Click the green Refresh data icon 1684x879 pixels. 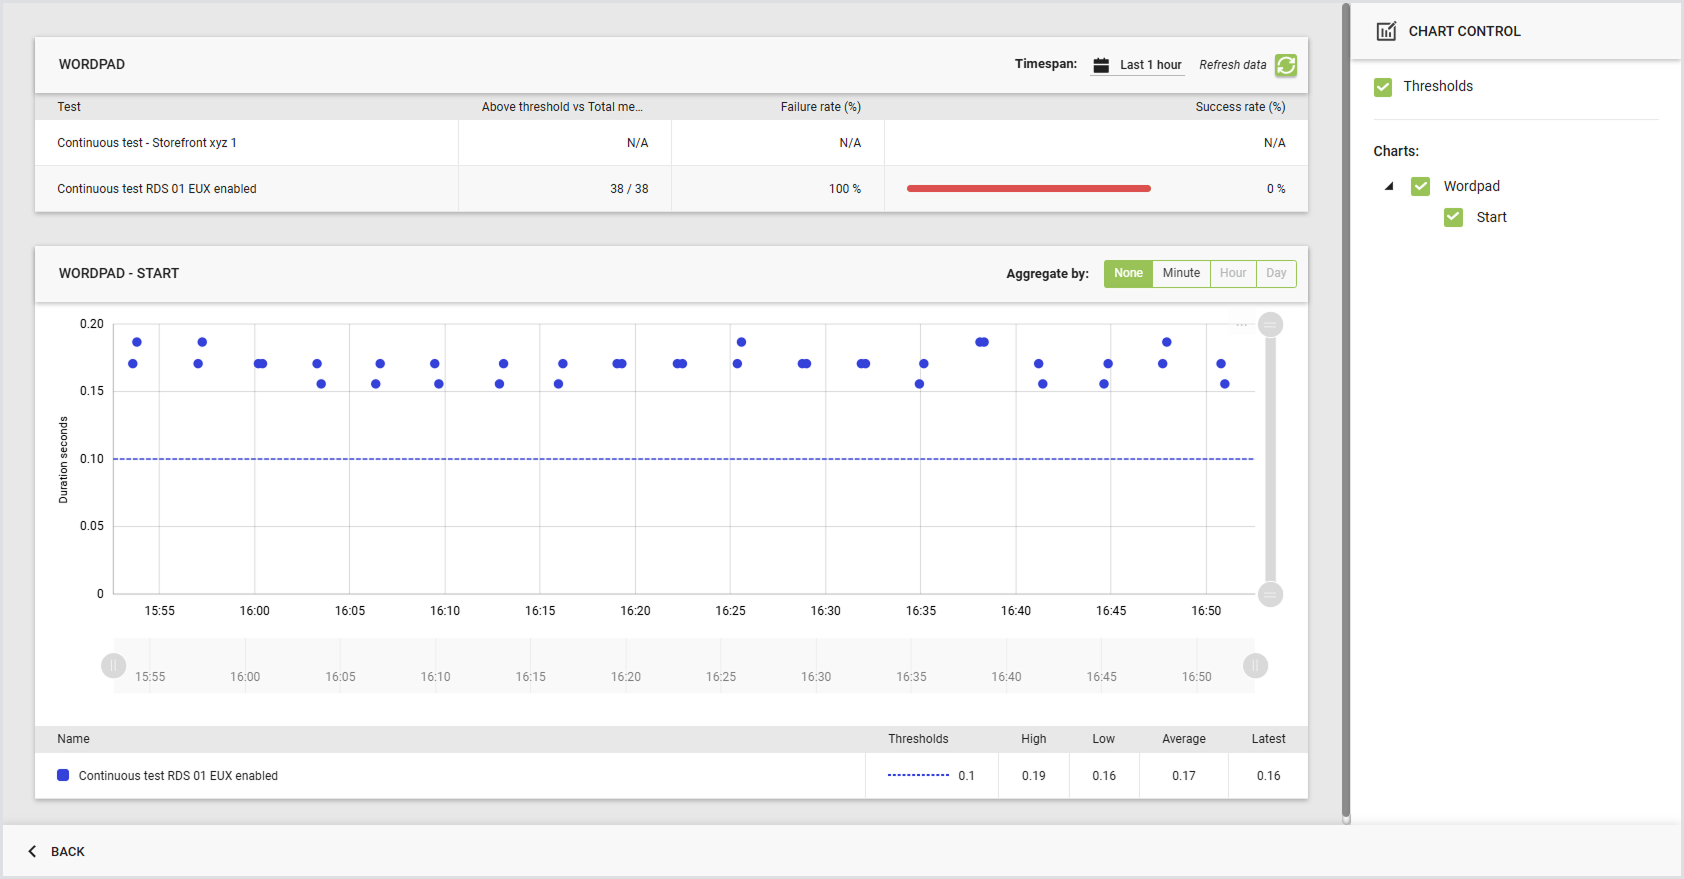coord(1286,65)
